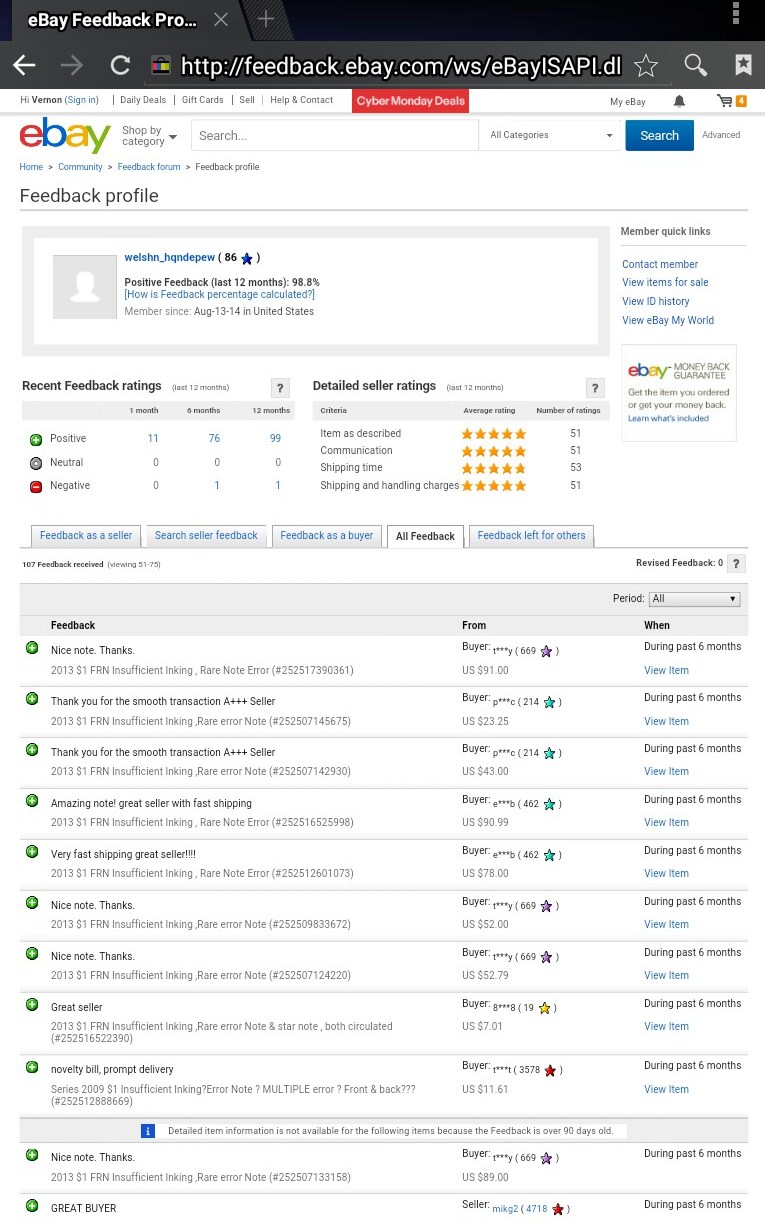Open View Item for US $91.00 feedback
The image size is (765, 1225).
point(666,671)
